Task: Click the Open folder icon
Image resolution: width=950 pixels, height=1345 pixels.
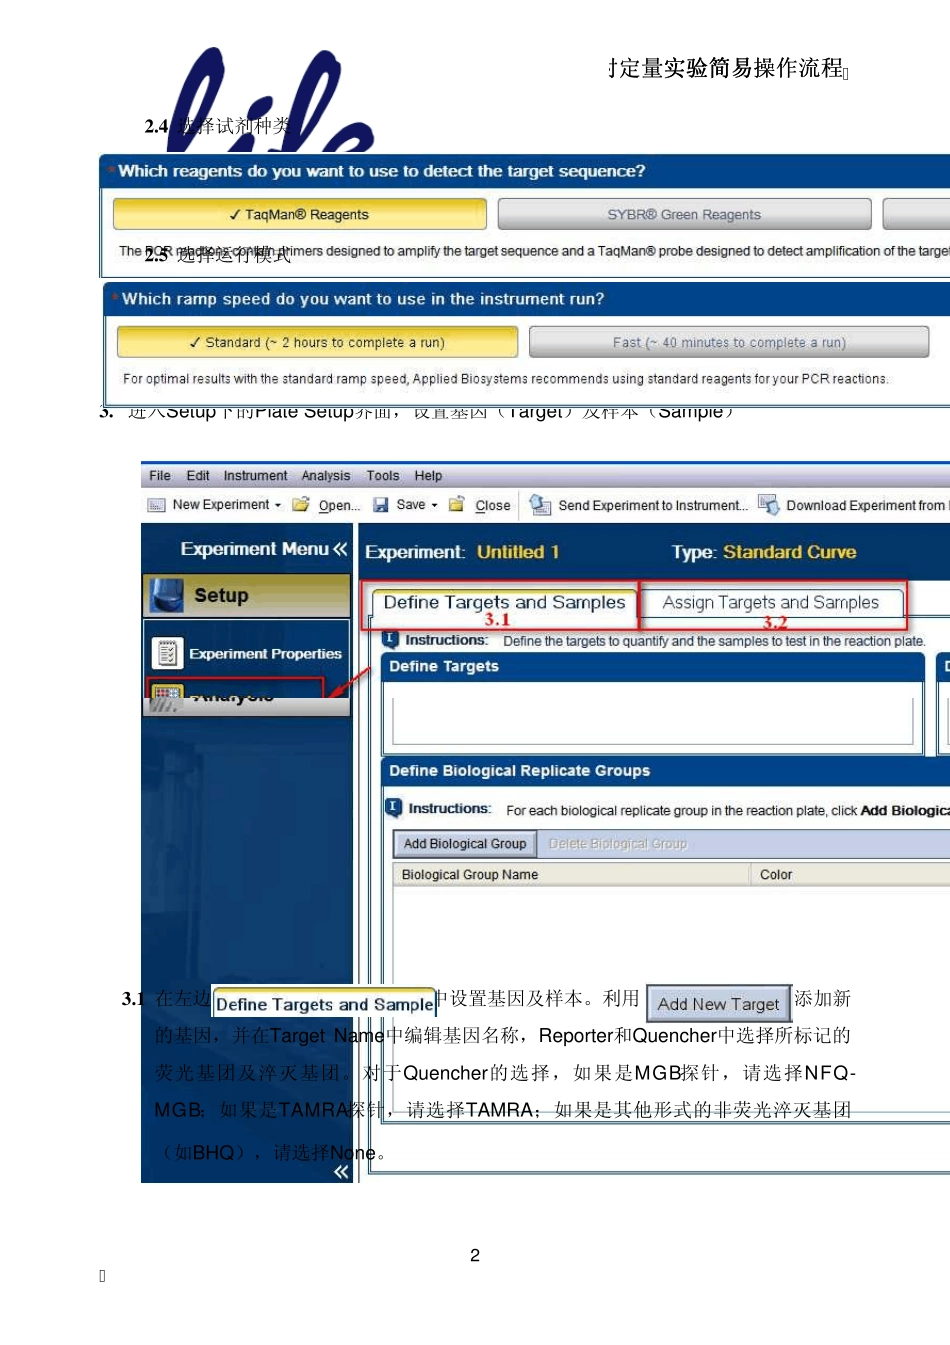Action: pos(300,505)
